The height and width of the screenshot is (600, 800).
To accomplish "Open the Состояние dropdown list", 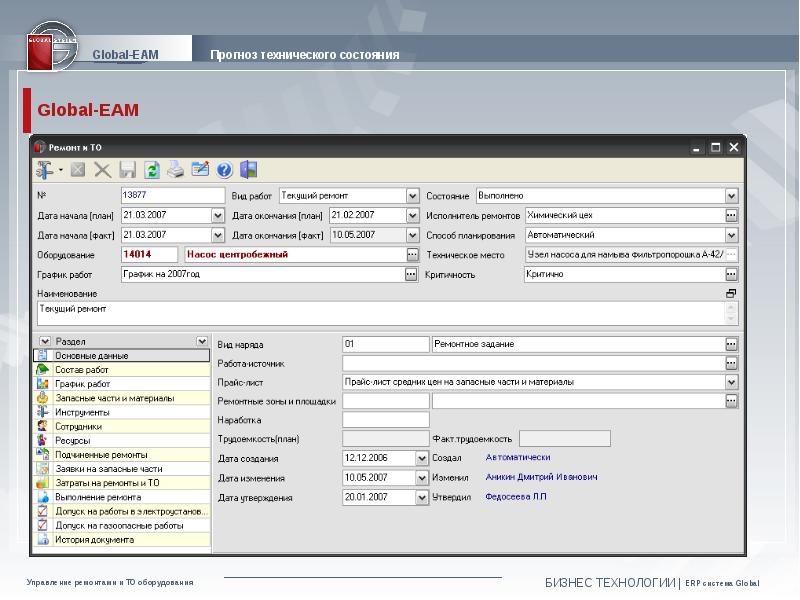I will coord(731,196).
